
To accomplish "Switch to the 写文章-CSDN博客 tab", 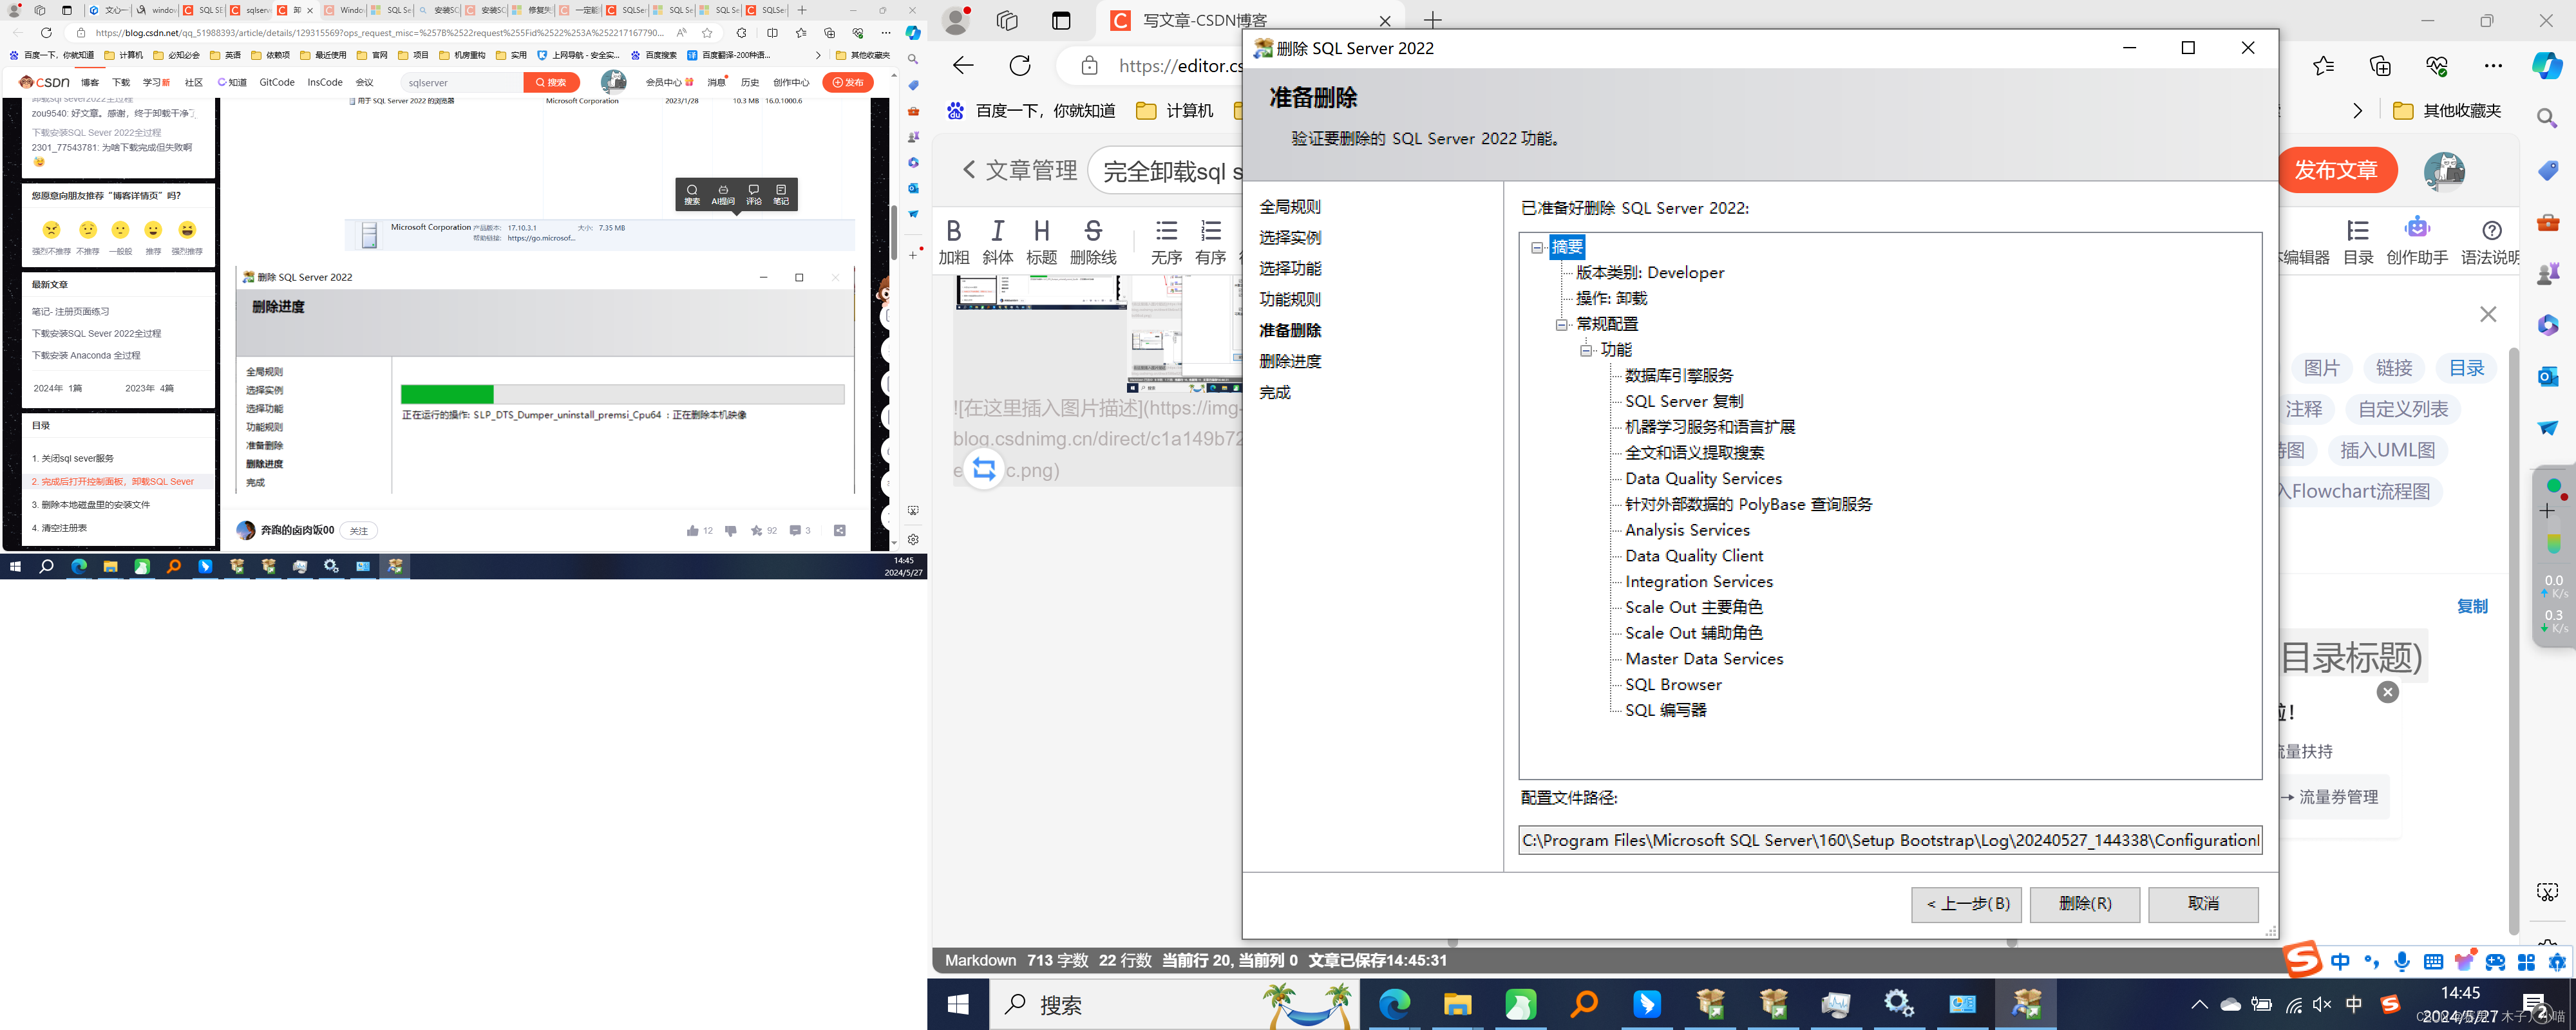I will point(1248,20).
